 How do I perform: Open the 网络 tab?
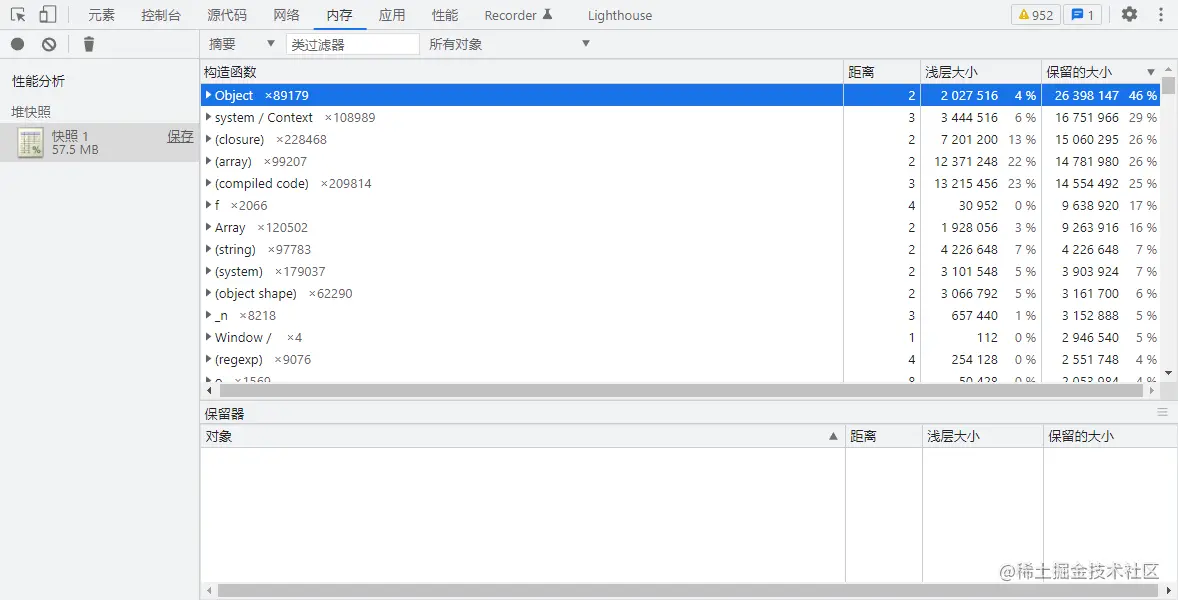(286, 15)
